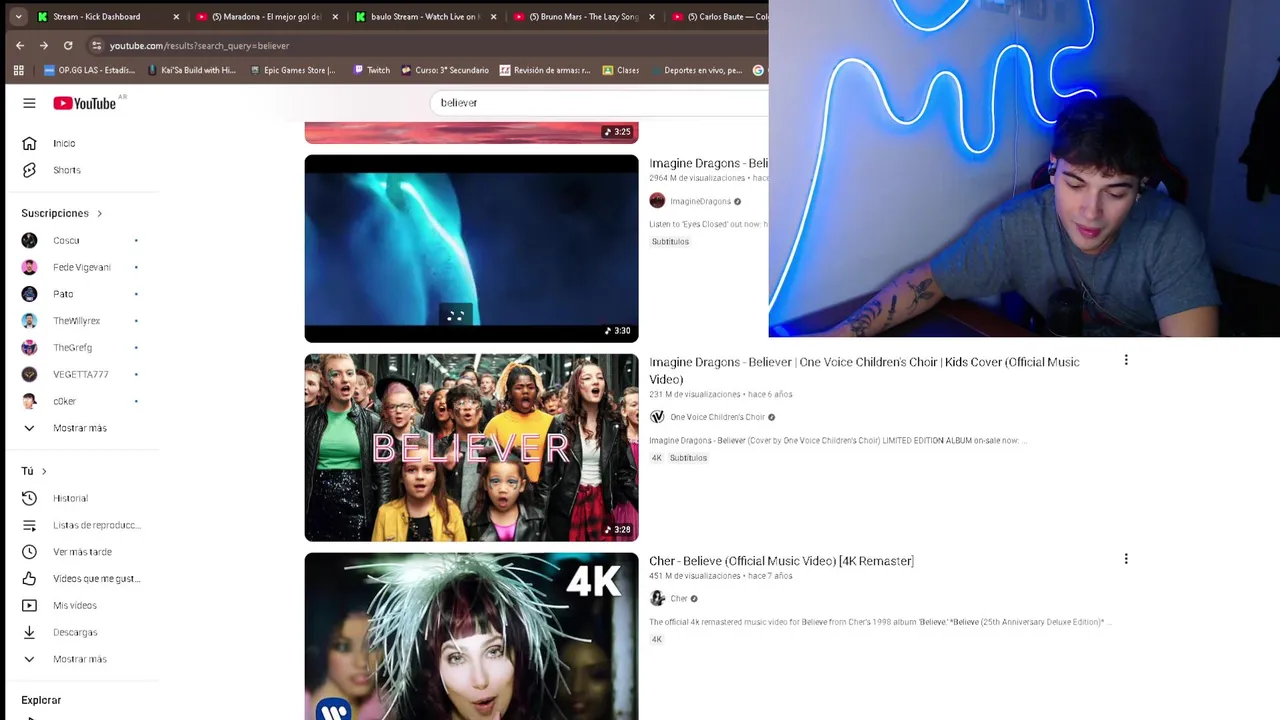
Task: Open Epic Games Store bookmark
Action: click(293, 70)
